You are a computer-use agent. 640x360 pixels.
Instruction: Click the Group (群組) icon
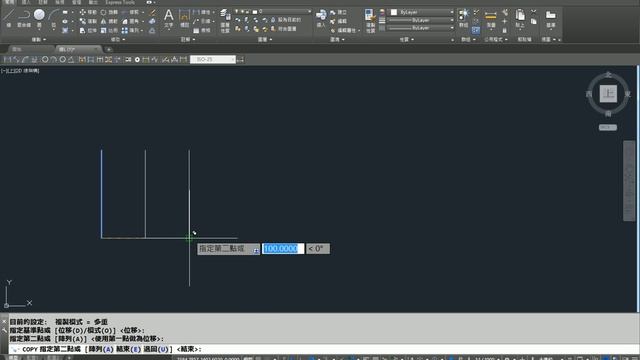point(463,18)
